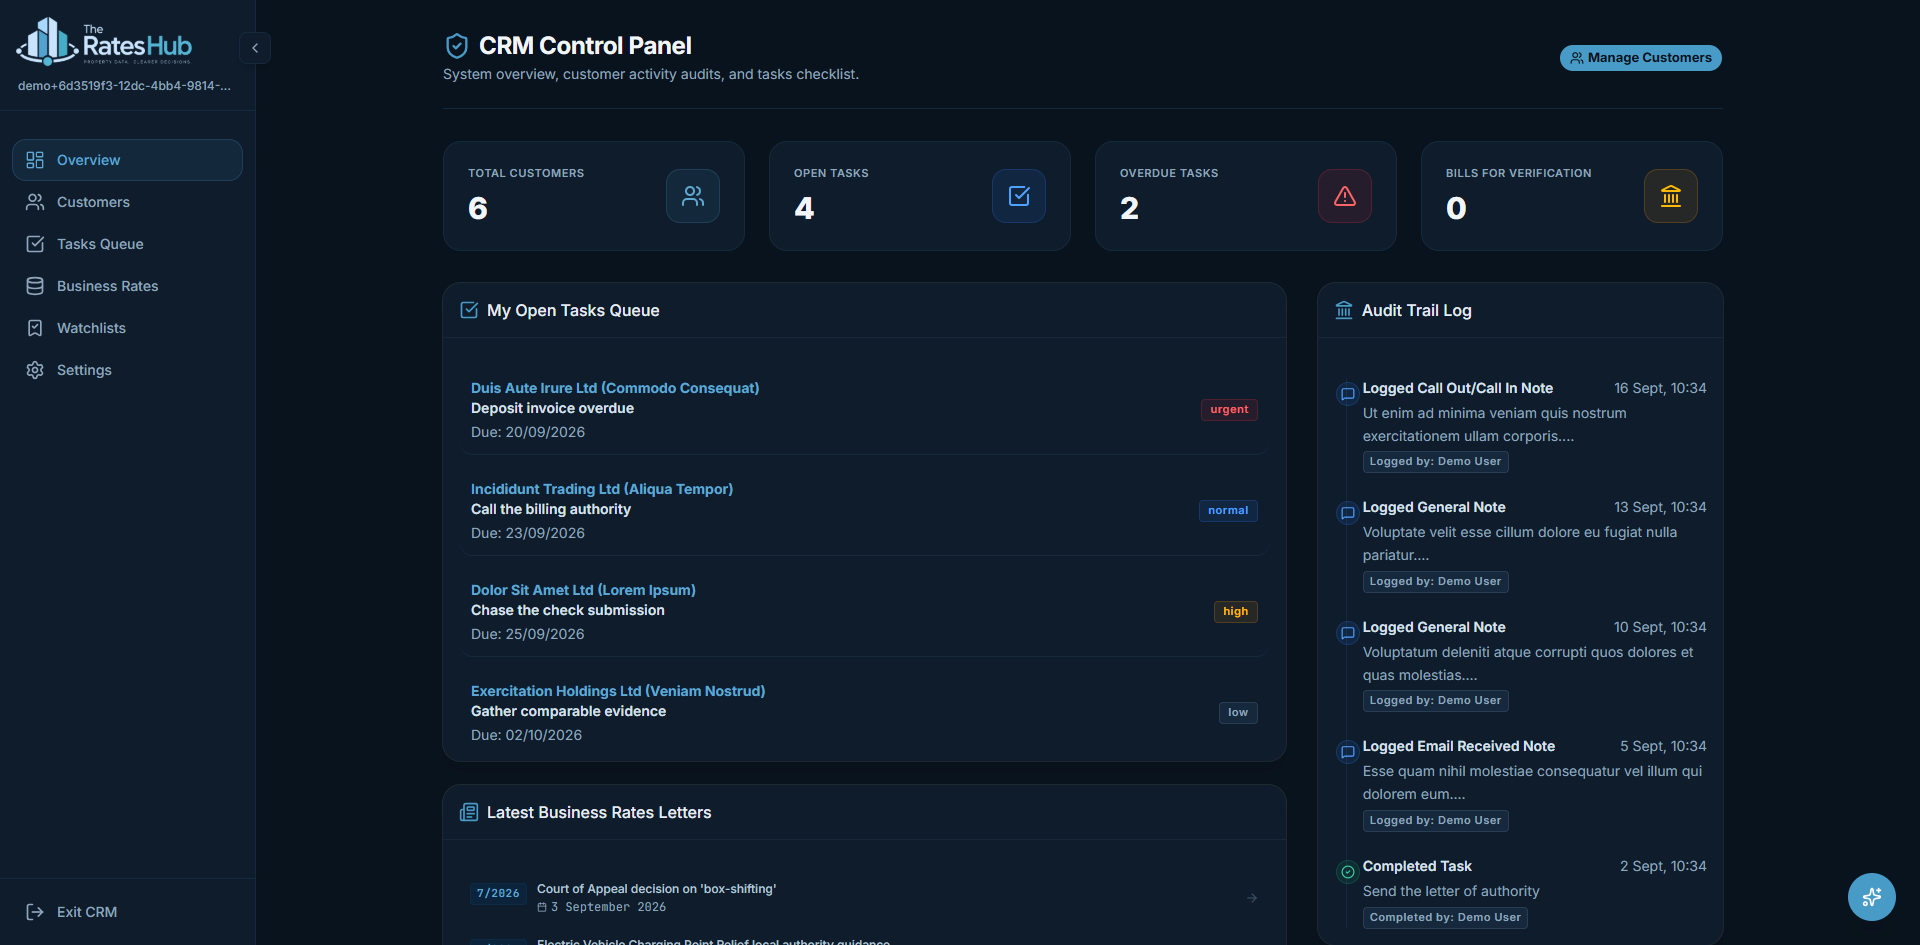Click the Latest Business Rates Letters newspaper icon
The width and height of the screenshot is (1920, 945).
coord(469,812)
